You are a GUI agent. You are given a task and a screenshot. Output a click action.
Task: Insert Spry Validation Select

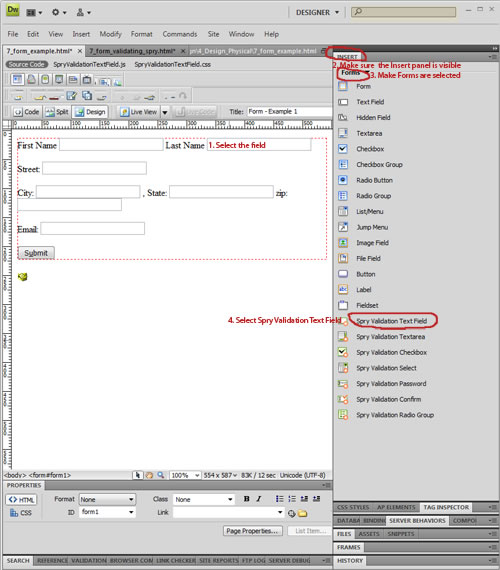pos(377,368)
